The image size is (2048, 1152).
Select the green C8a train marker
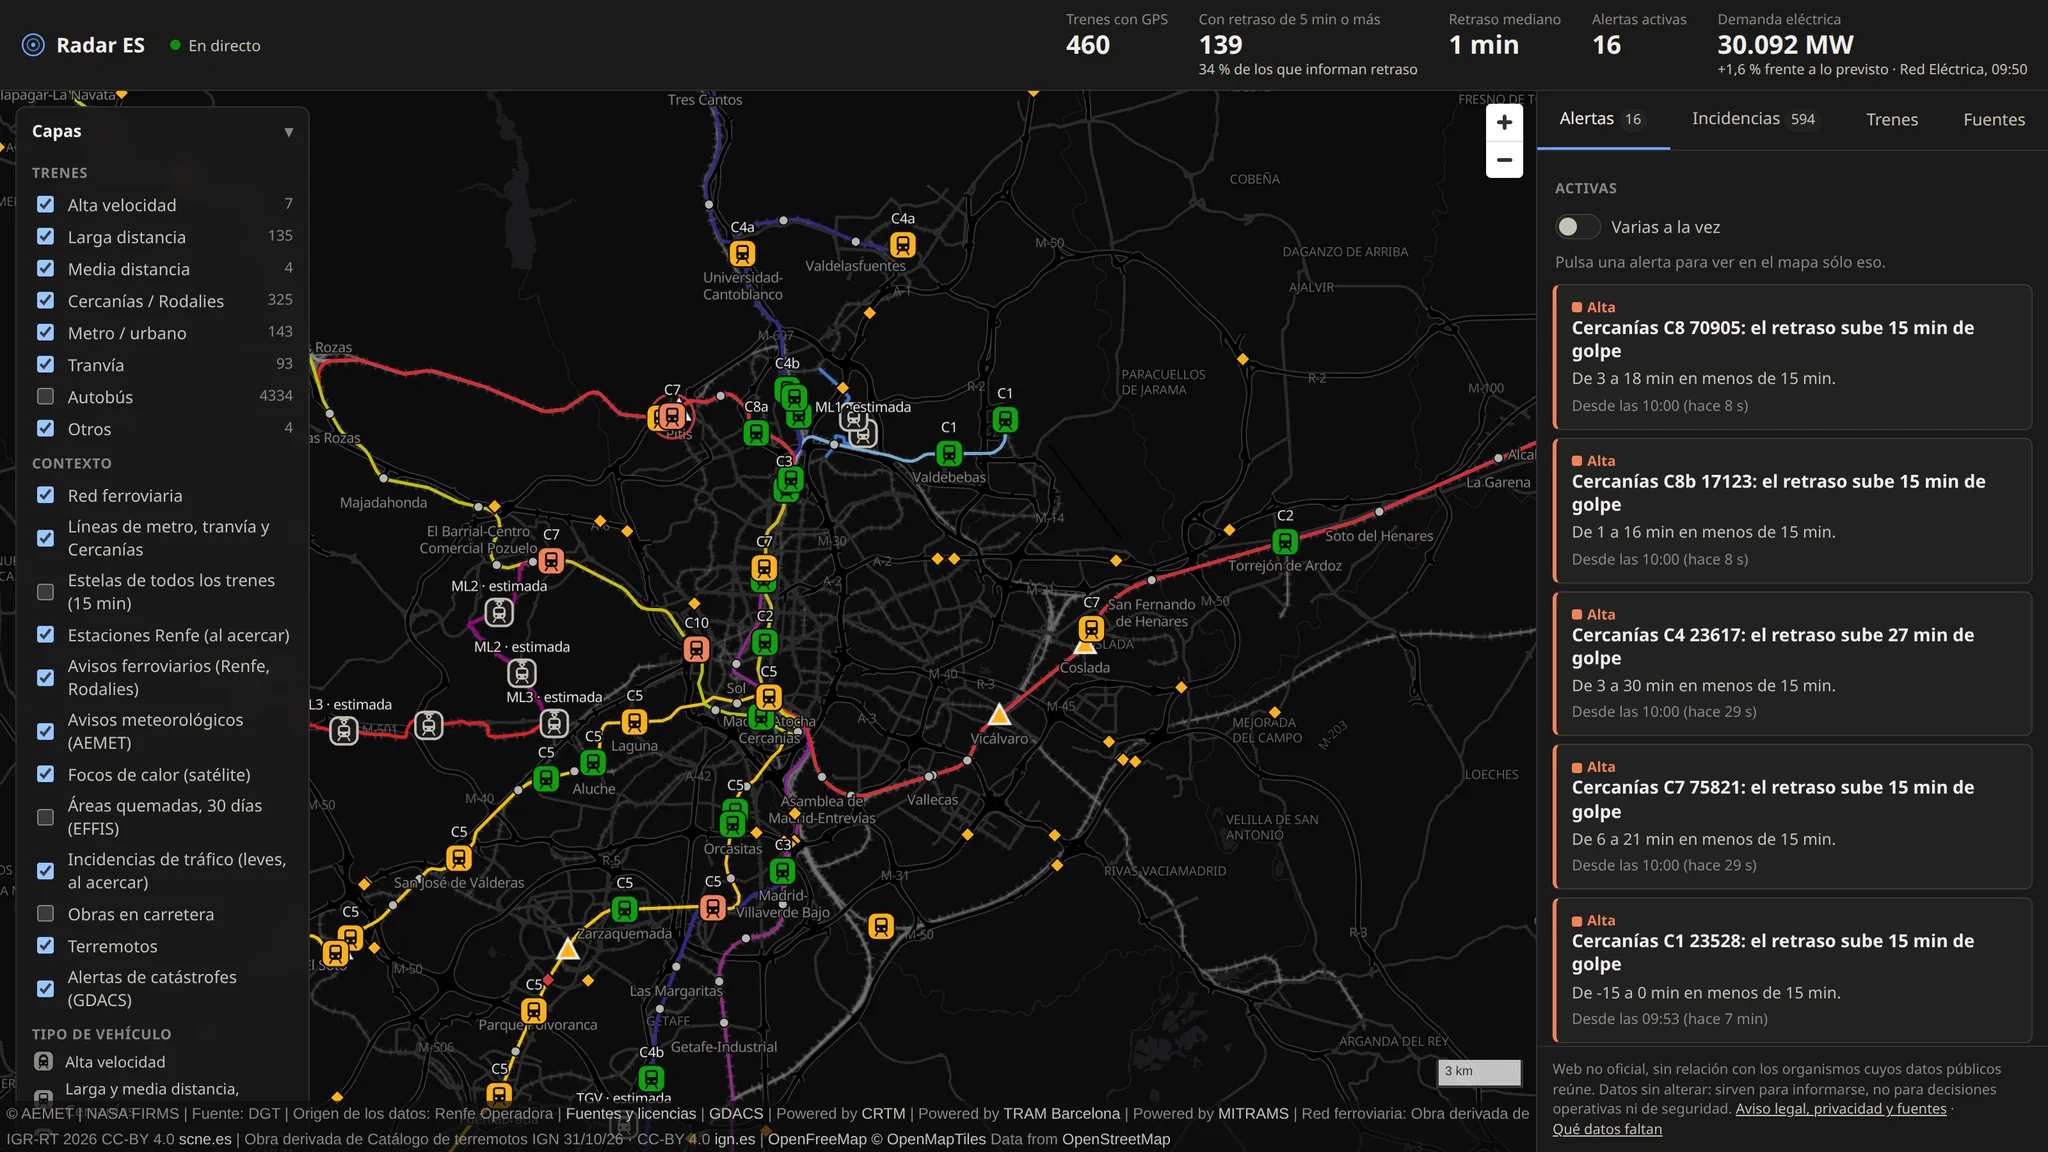pyautogui.click(x=756, y=433)
